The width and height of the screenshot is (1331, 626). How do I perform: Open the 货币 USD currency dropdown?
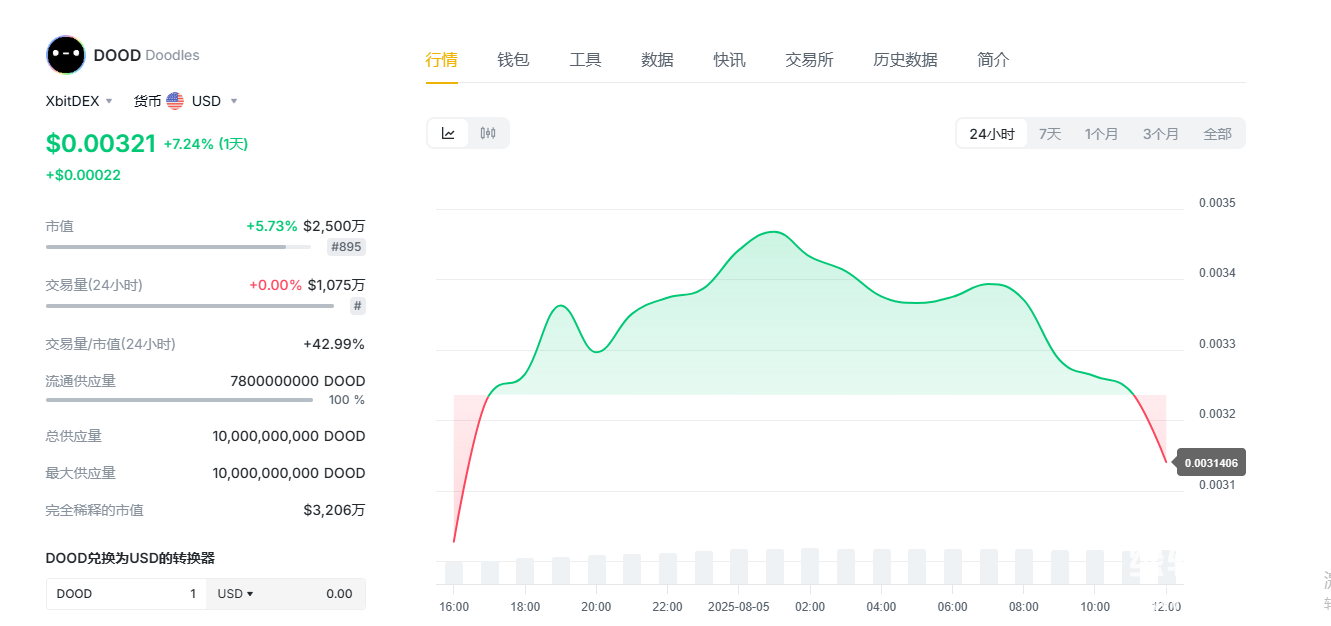coord(186,101)
